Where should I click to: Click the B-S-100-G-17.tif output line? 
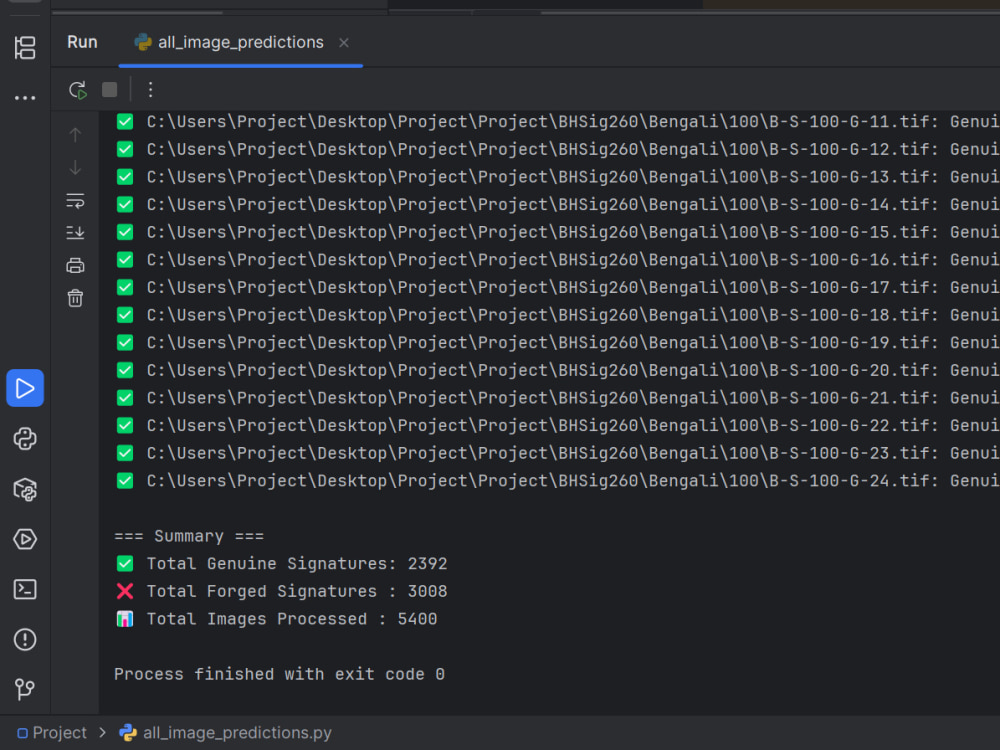557,288
